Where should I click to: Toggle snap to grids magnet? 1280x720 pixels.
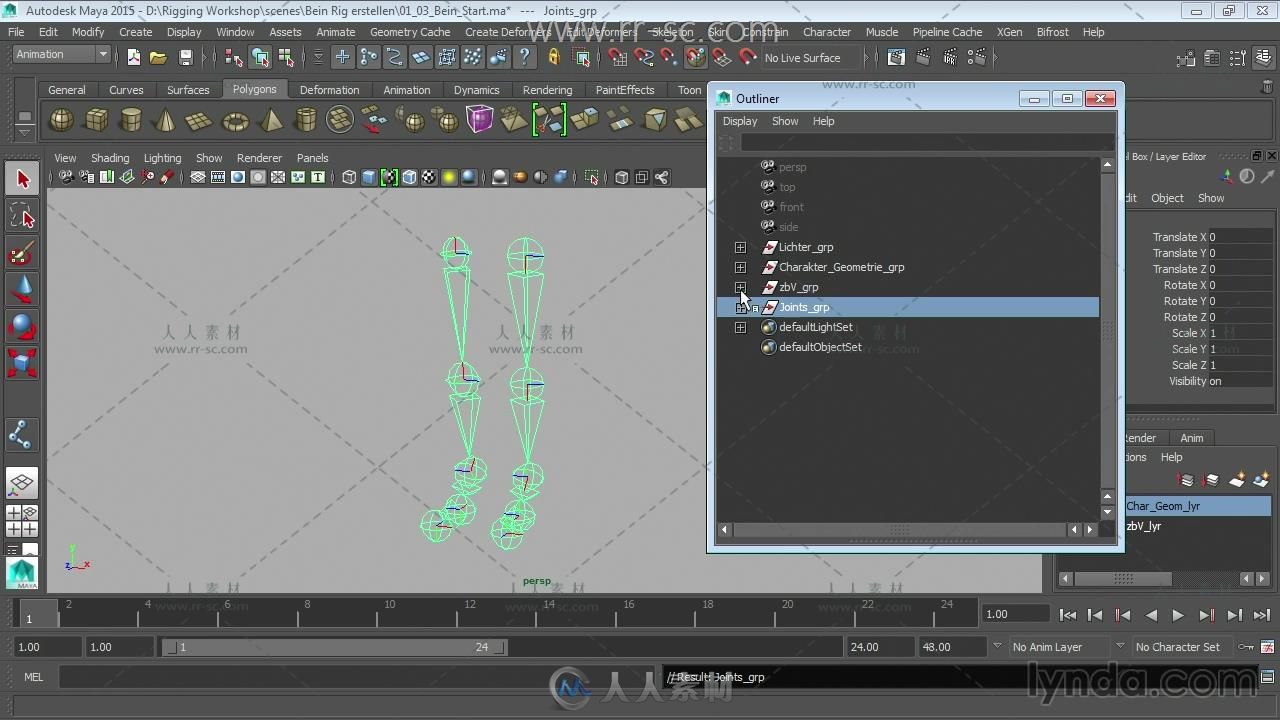pyautogui.click(x=618, y=57)
